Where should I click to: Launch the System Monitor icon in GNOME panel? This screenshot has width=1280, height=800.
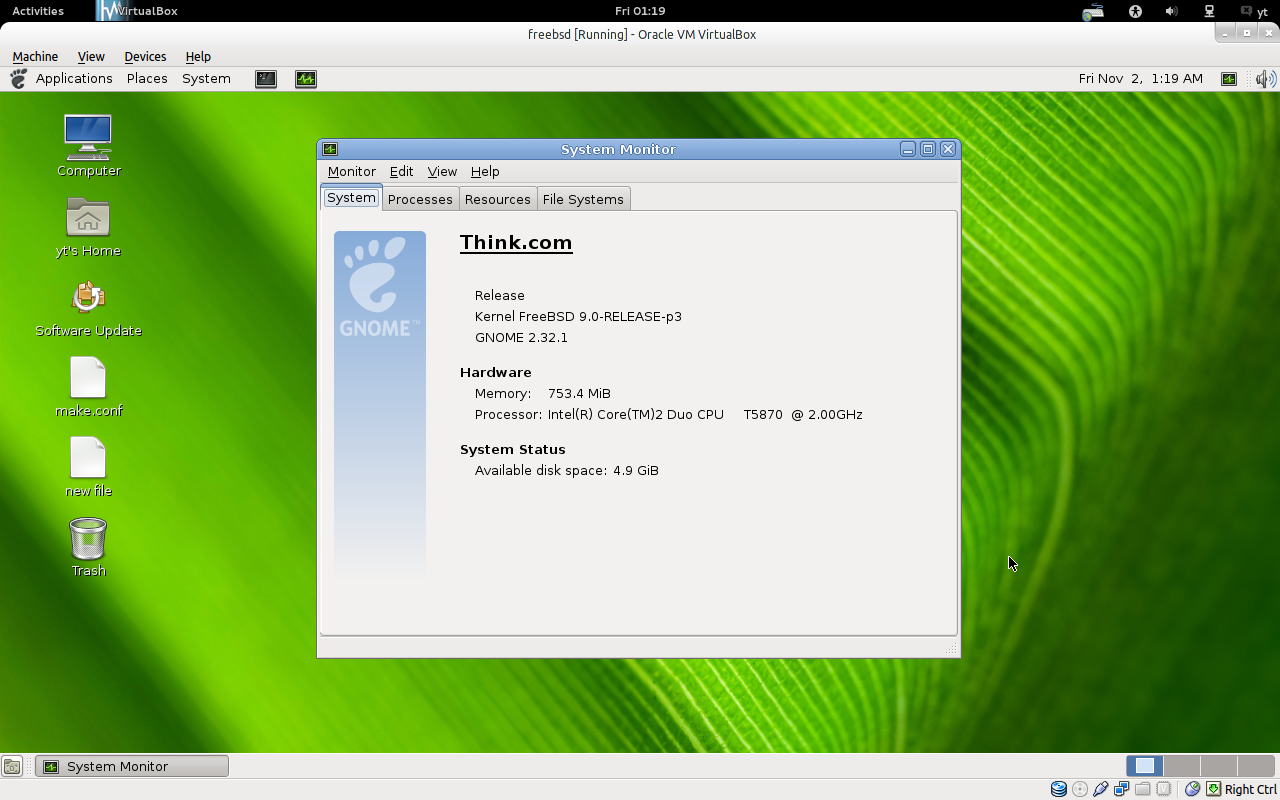[x=306, y=79]
